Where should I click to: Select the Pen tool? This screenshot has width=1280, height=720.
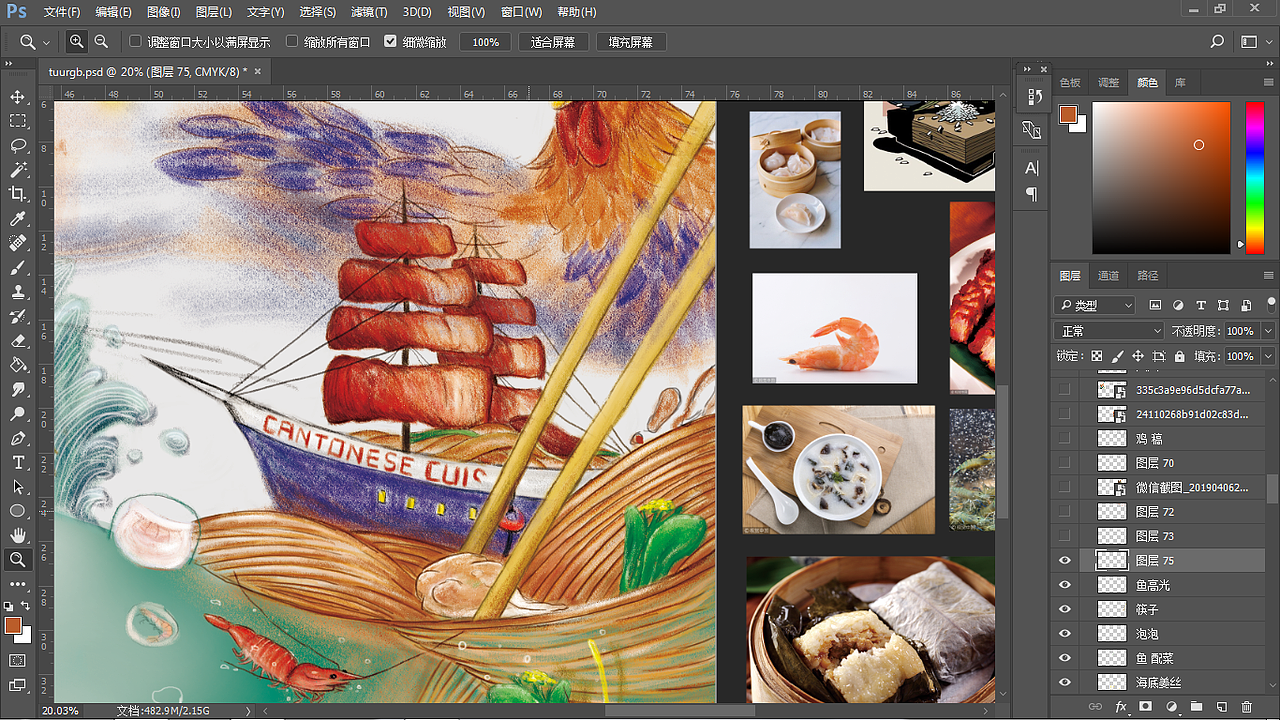coord(17,438)
